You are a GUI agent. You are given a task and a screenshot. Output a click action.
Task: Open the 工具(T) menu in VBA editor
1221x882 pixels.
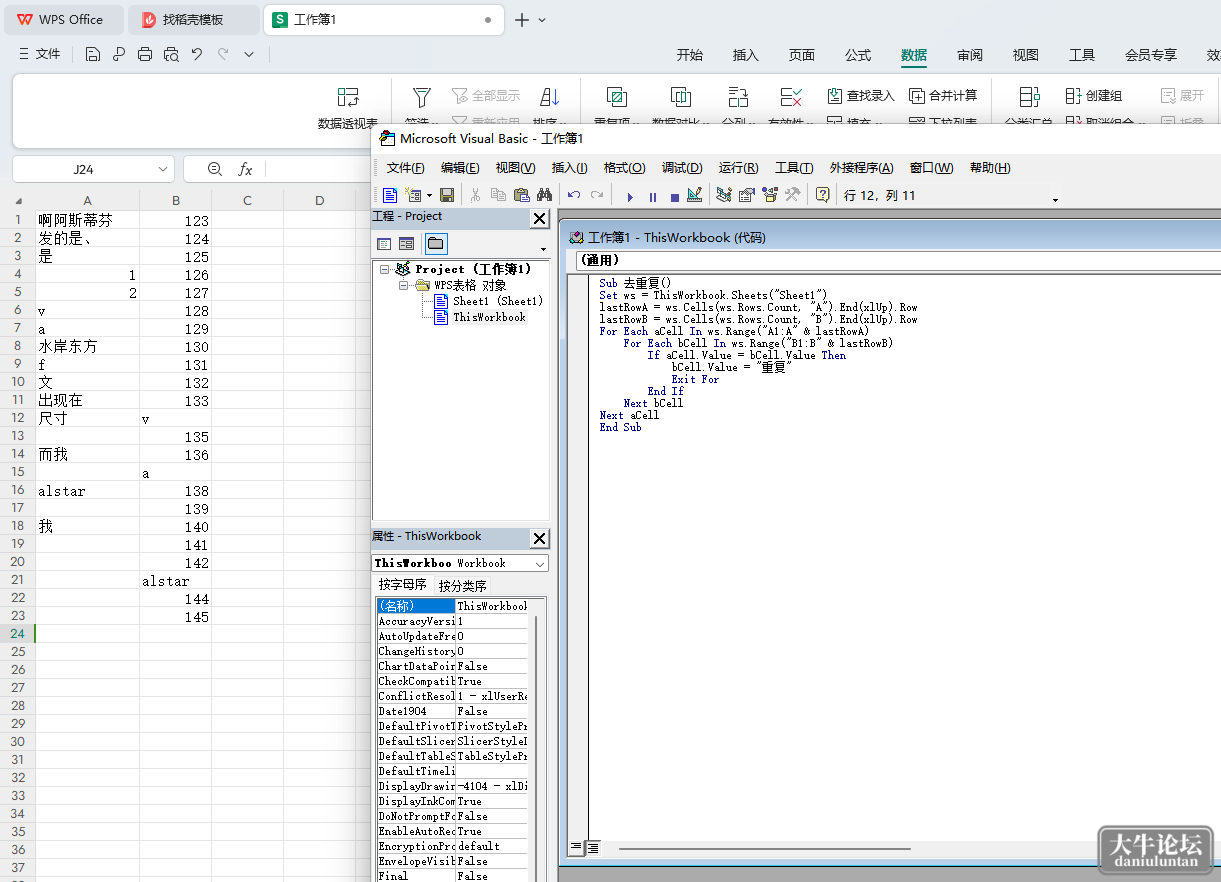click(794, 167)
